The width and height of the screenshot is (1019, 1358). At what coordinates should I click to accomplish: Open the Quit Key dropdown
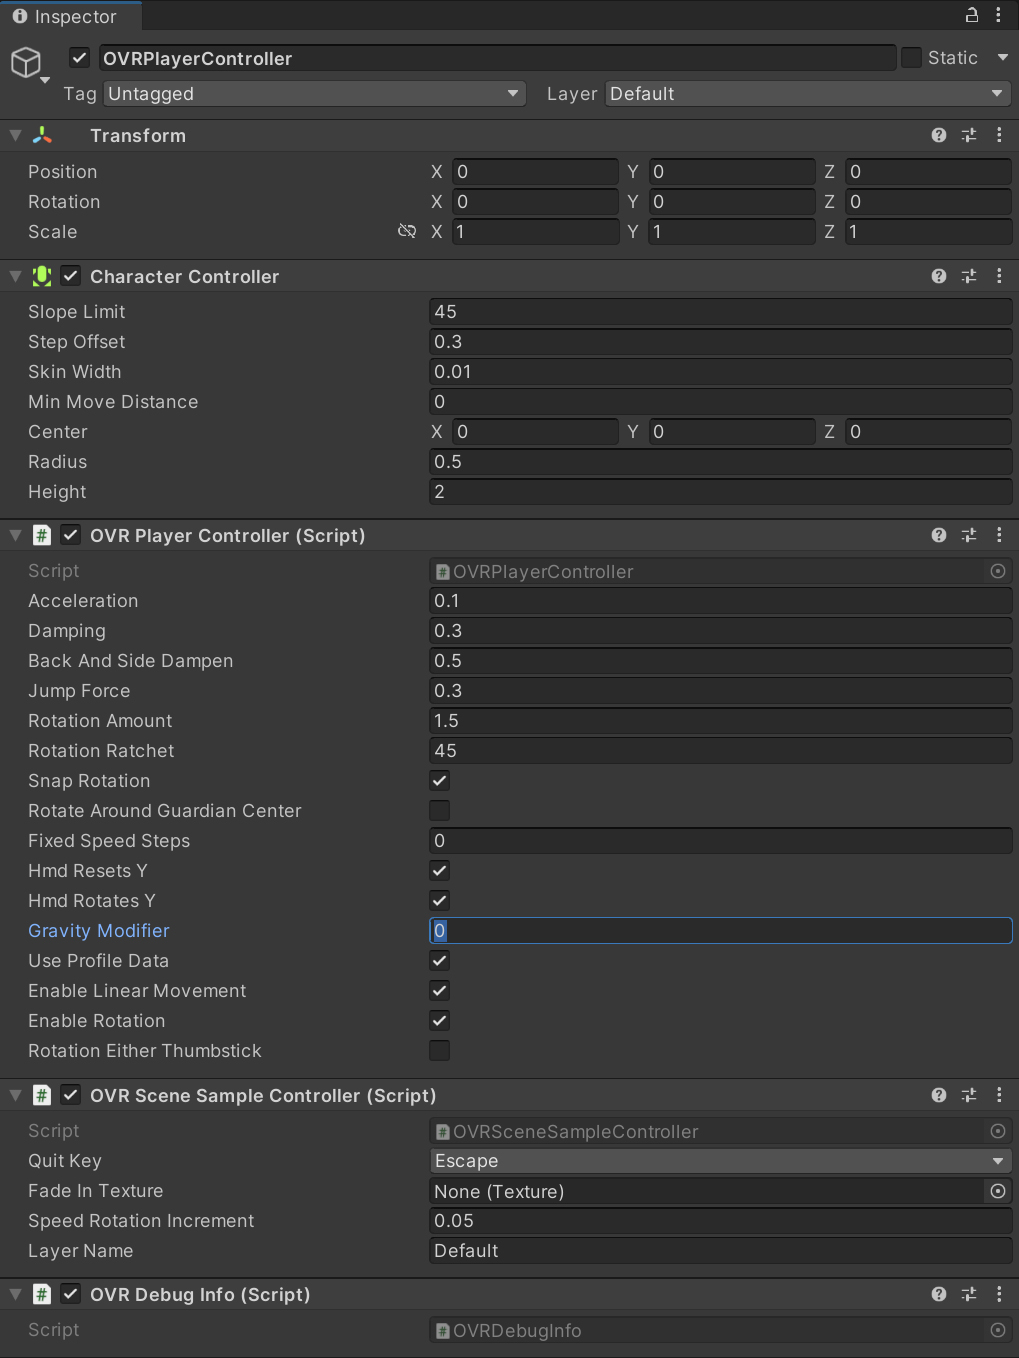(719, 1160)
